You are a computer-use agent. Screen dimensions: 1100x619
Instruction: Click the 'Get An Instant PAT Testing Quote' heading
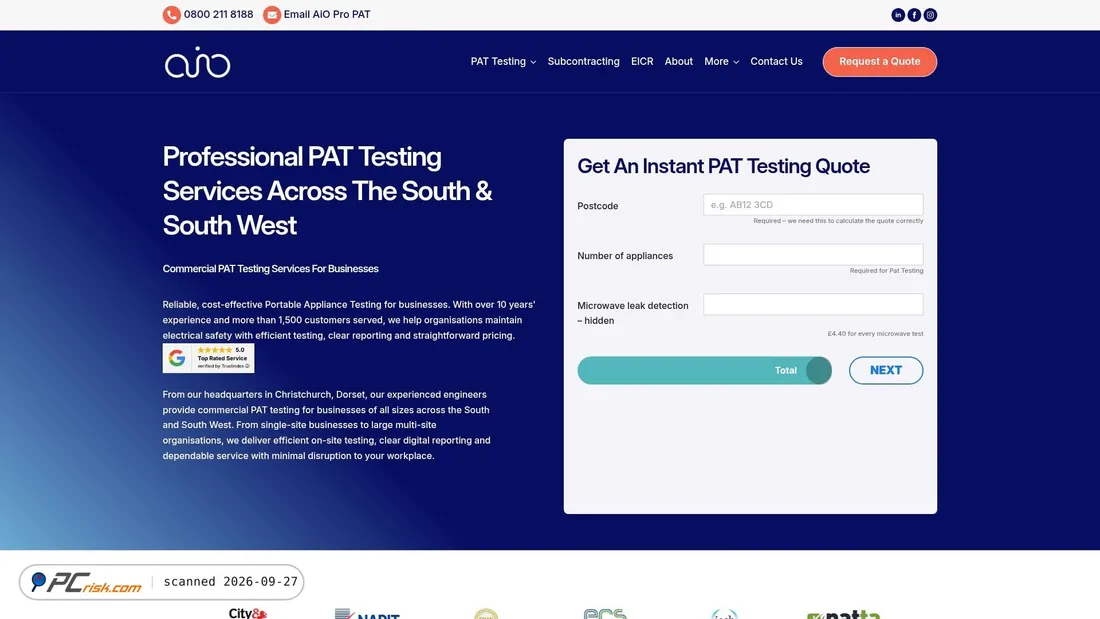pos(723,166)
